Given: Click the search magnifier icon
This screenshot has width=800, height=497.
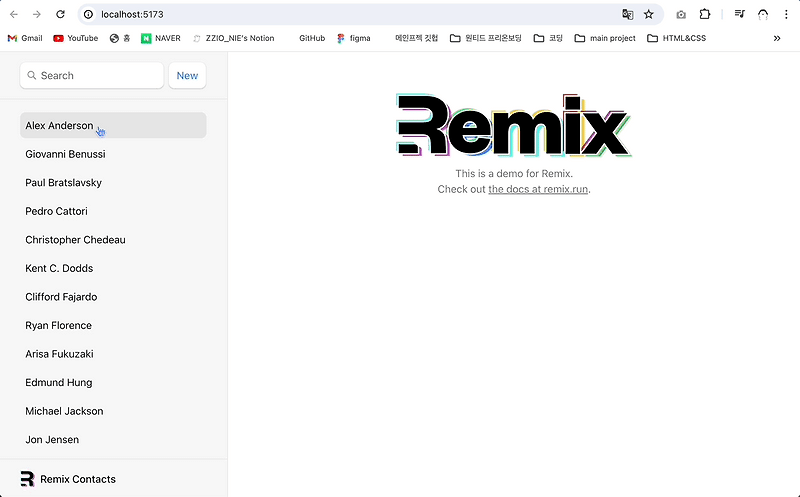Looking at the screenshot, I should point(32,76).
